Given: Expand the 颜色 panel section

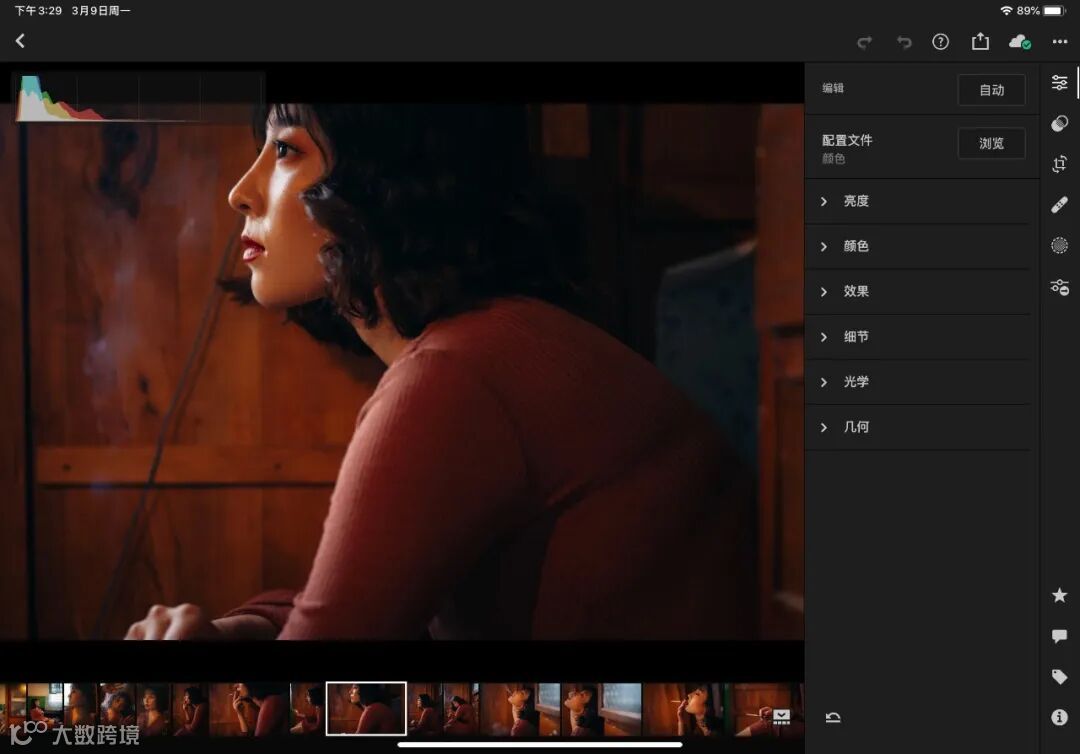Looking at the screenshot, I should tap(917, 246).
